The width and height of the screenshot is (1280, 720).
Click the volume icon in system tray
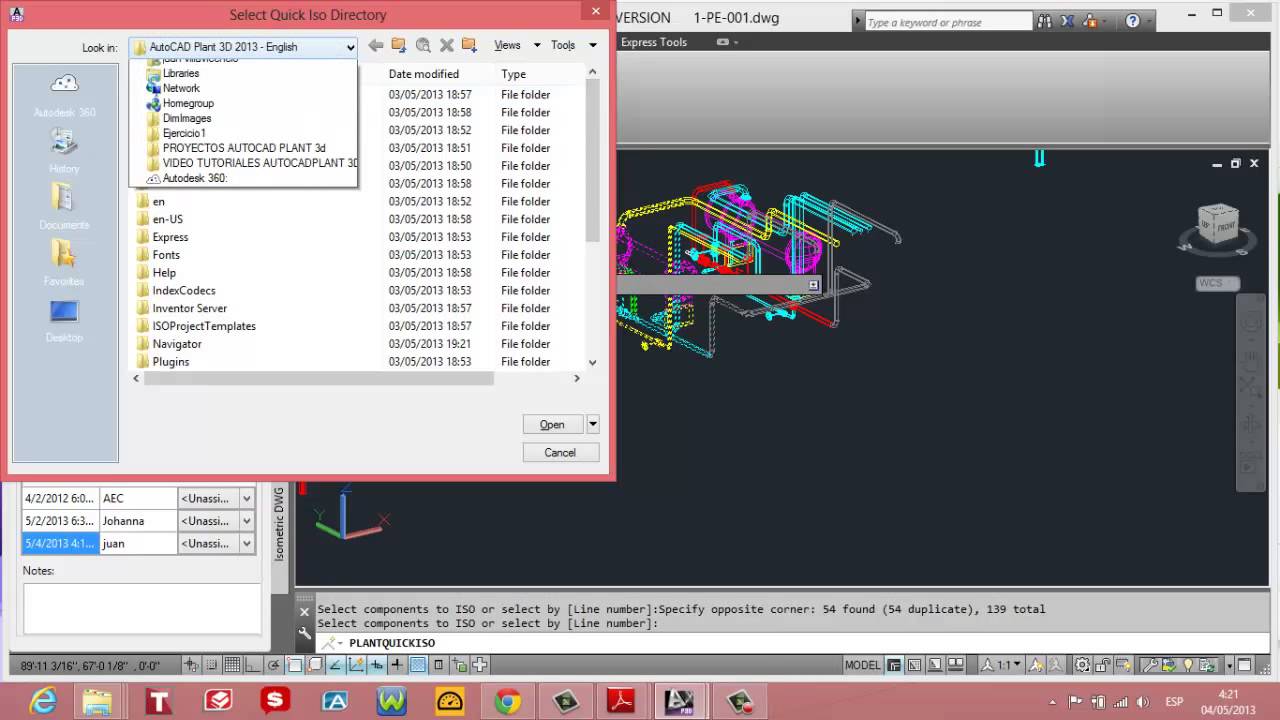1143,702
